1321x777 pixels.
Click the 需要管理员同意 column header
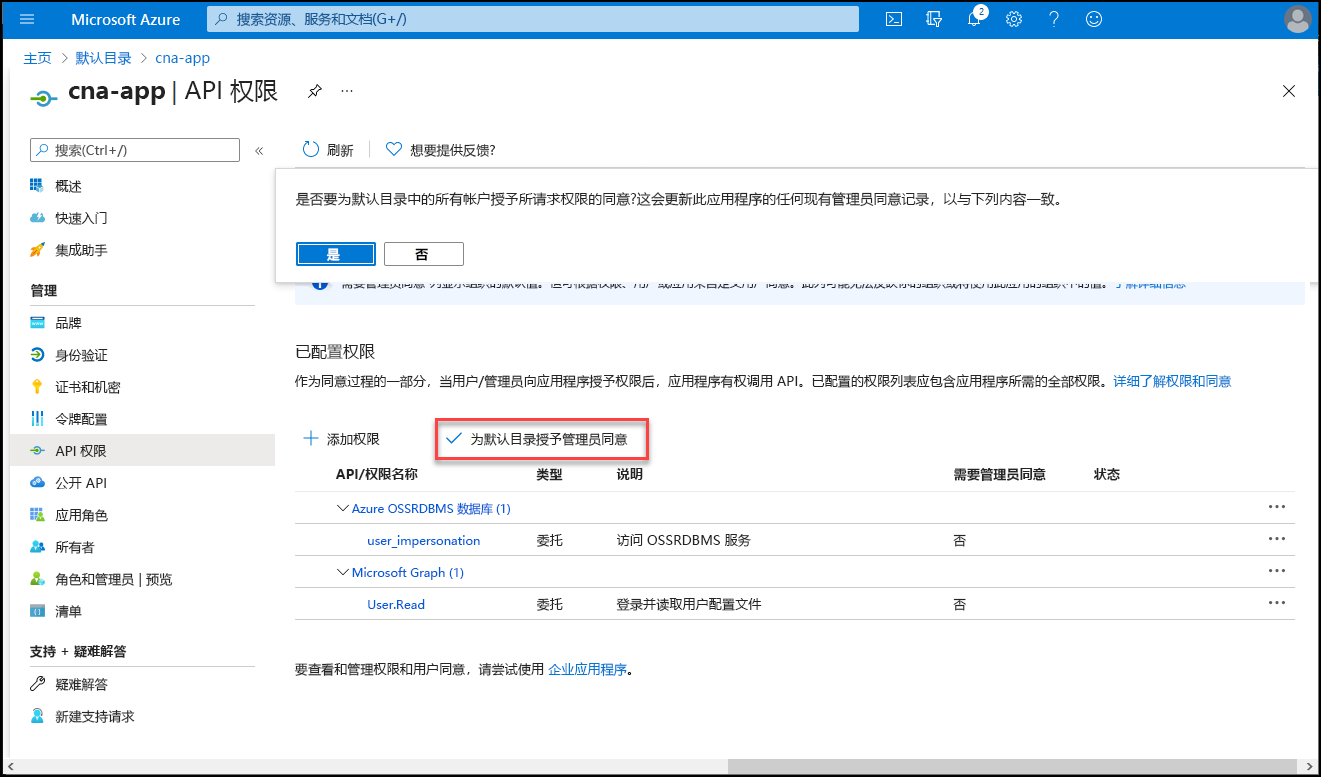(x=1000, y=474)
